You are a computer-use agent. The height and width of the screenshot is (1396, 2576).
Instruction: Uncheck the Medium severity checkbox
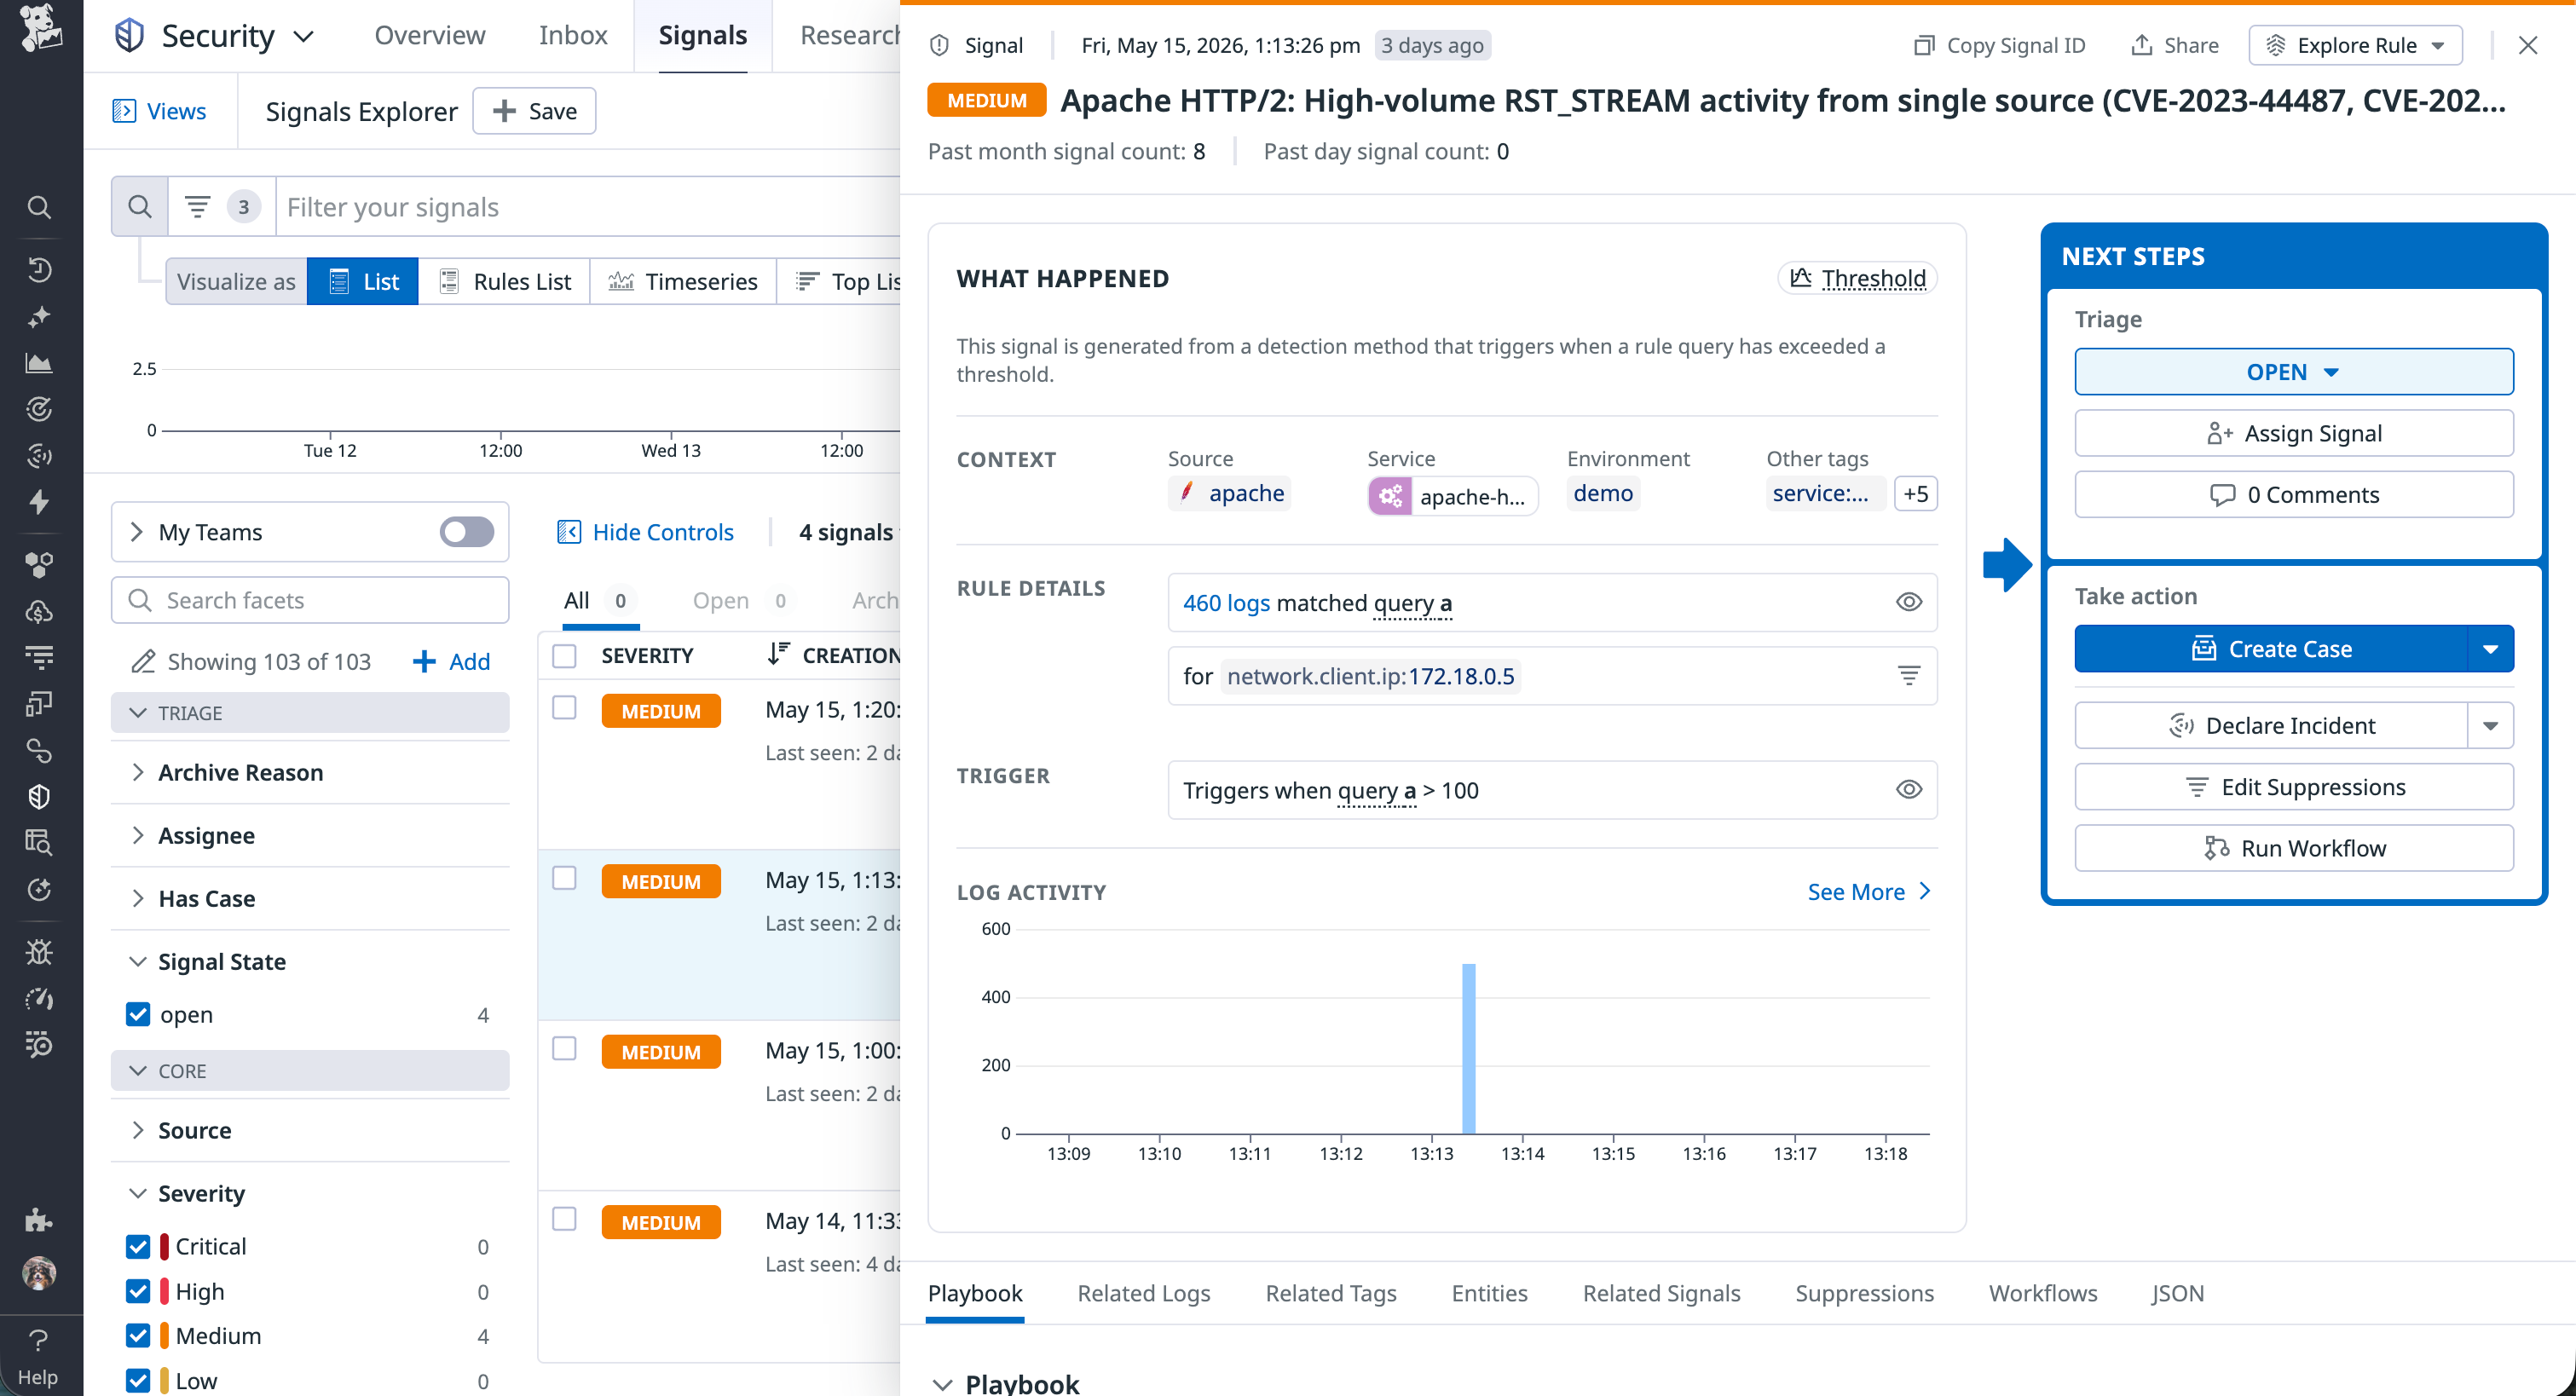pyautogui.click(x=138, y=1336)
